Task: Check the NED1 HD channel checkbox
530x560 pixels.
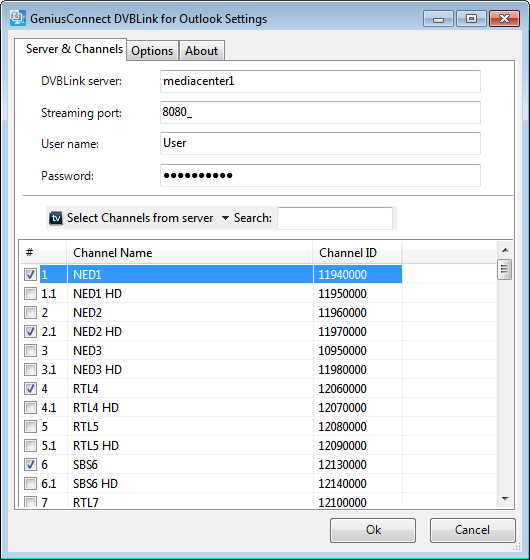Action: pos(30,293)
